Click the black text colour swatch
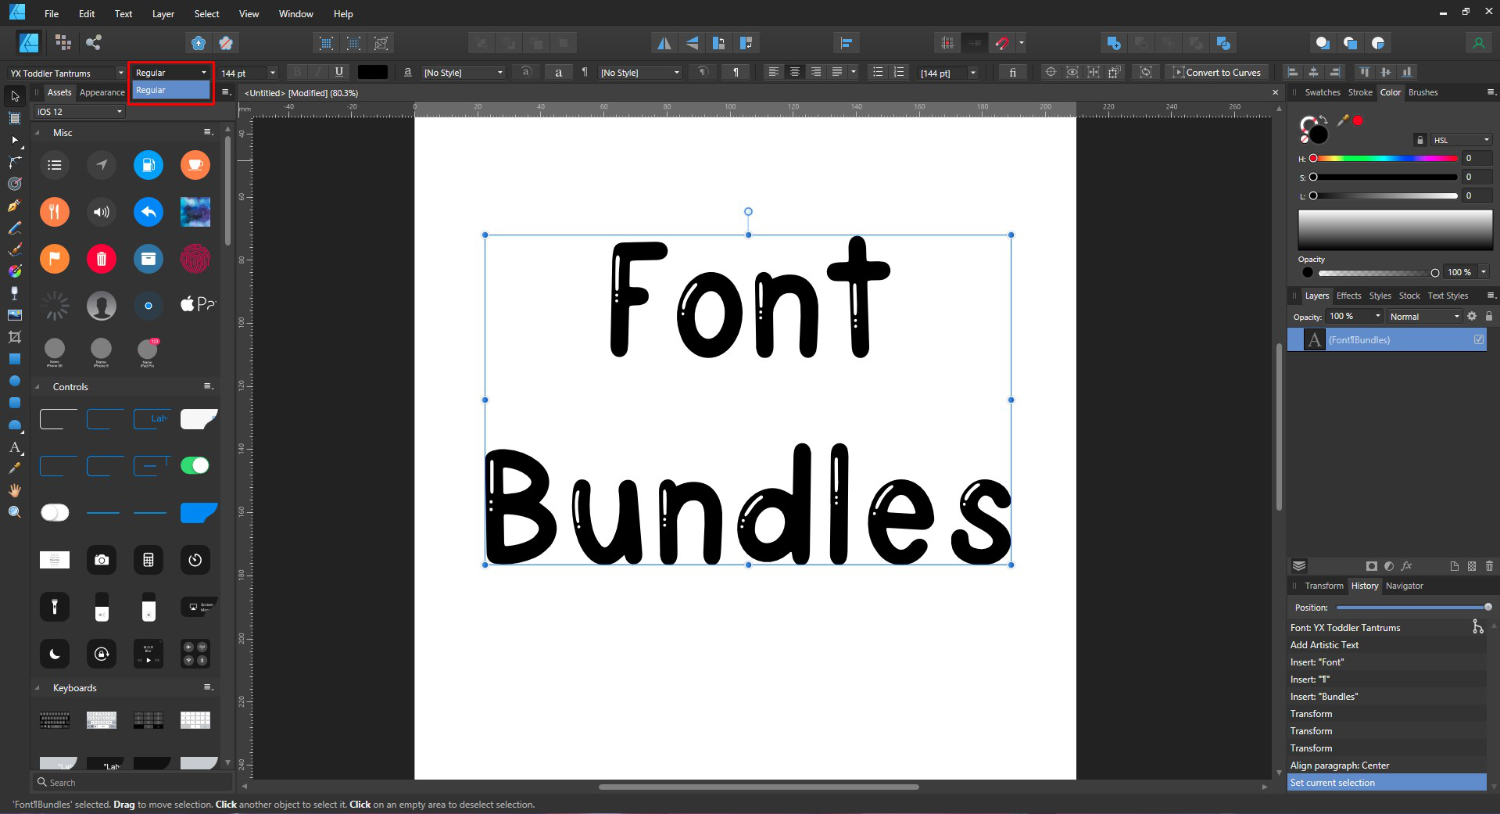 click(x=372, y=72)
